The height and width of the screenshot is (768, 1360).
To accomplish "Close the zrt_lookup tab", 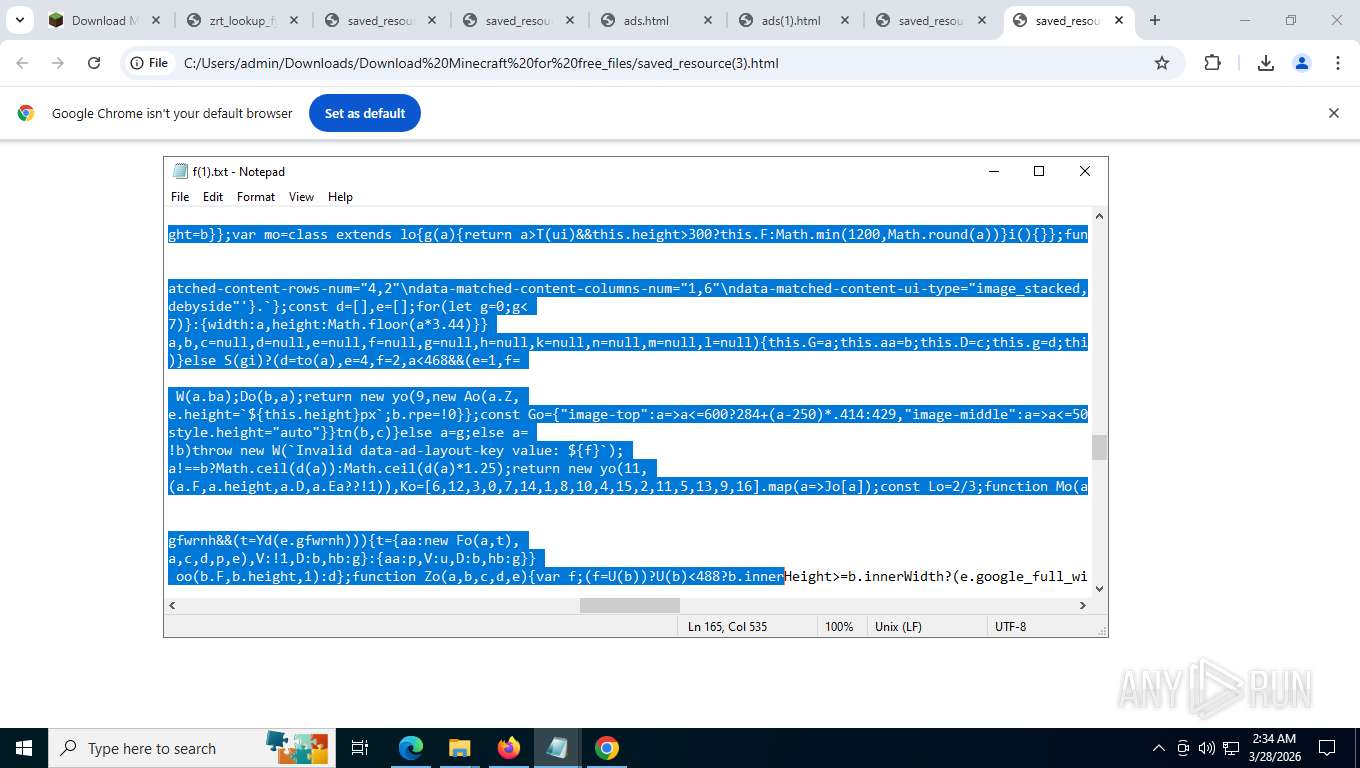I will tap(294, 20).
